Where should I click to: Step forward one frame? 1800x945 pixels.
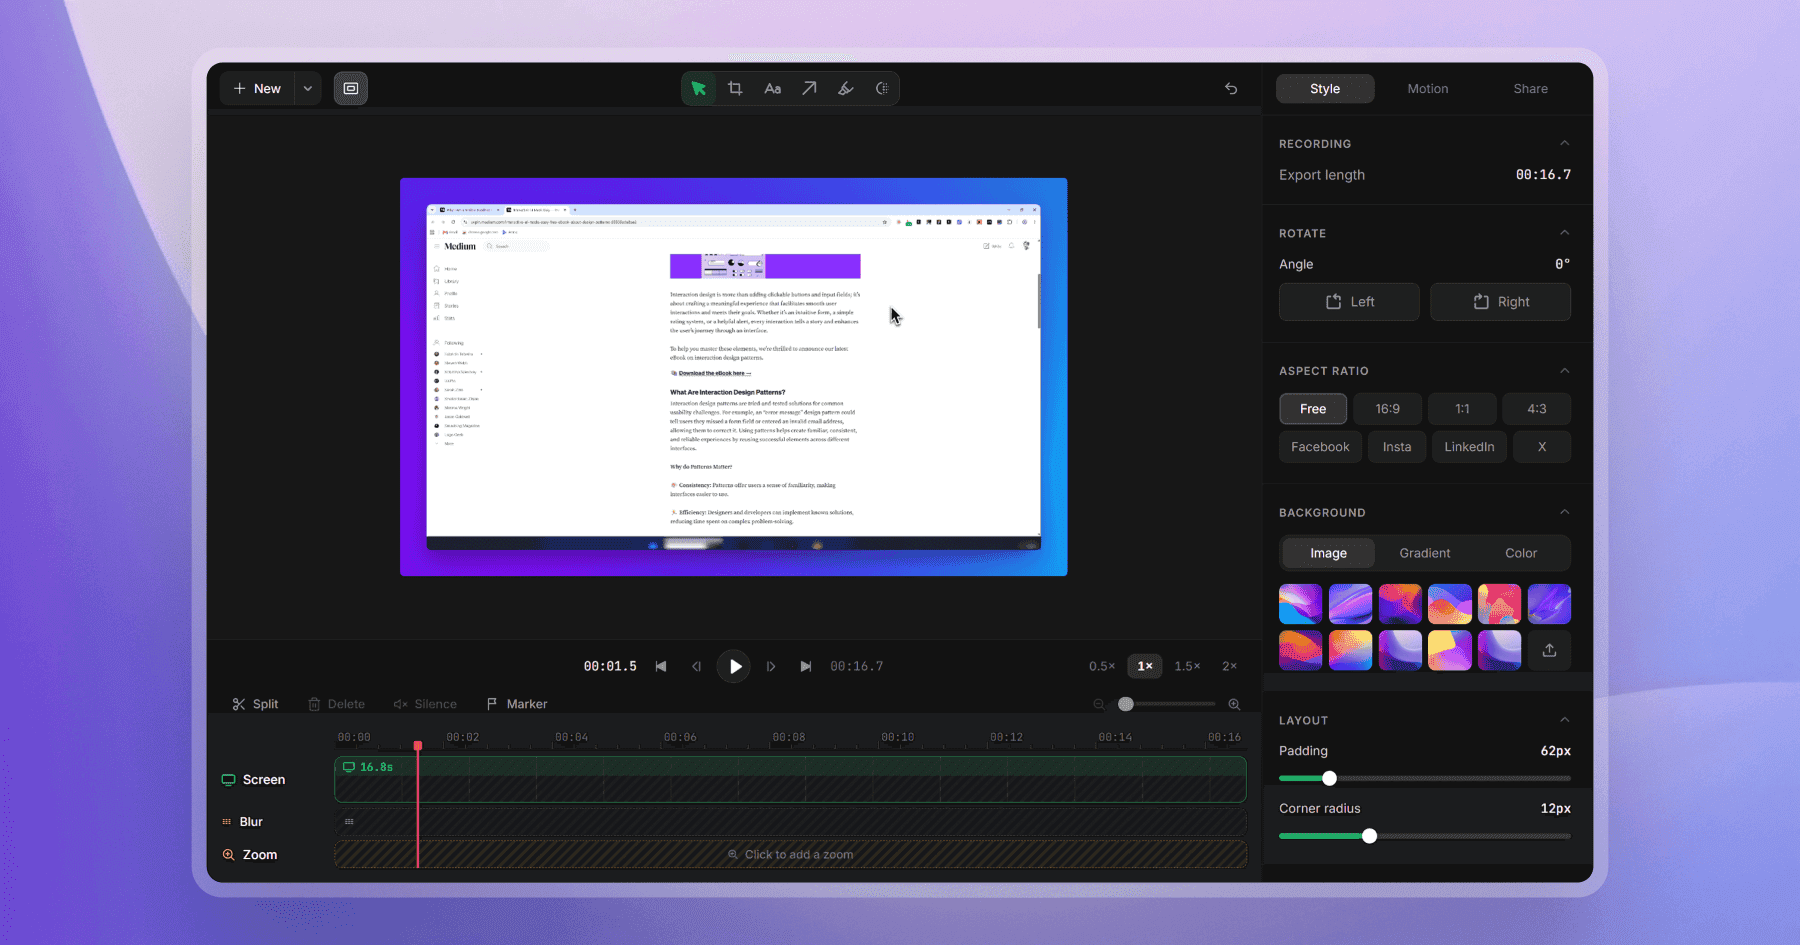click(x=771, y=666)
